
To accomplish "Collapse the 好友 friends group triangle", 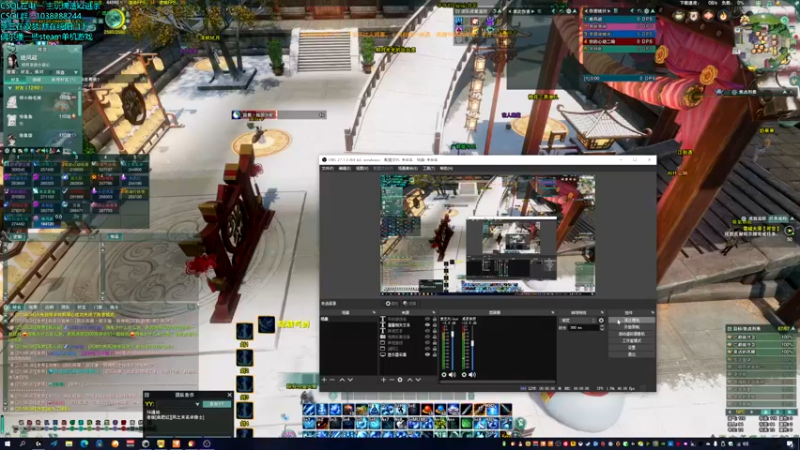I will [x=10, y=88].
